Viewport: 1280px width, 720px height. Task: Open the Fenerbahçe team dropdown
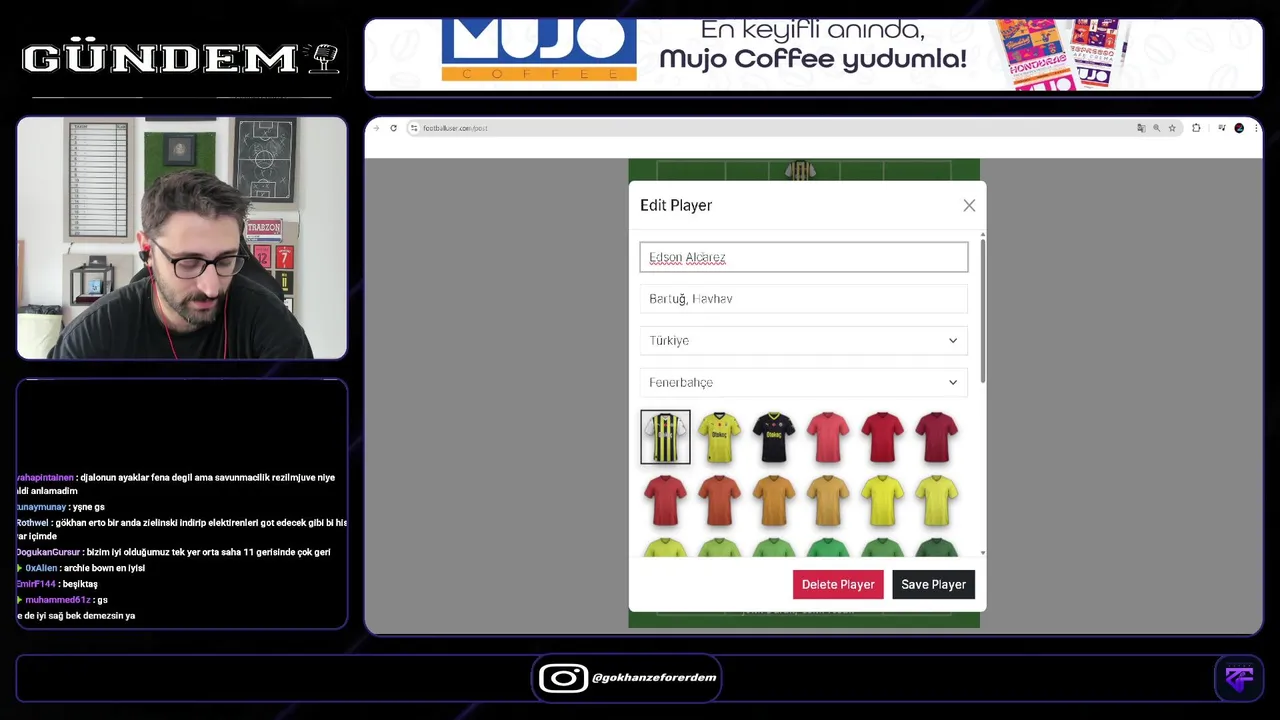804,383
